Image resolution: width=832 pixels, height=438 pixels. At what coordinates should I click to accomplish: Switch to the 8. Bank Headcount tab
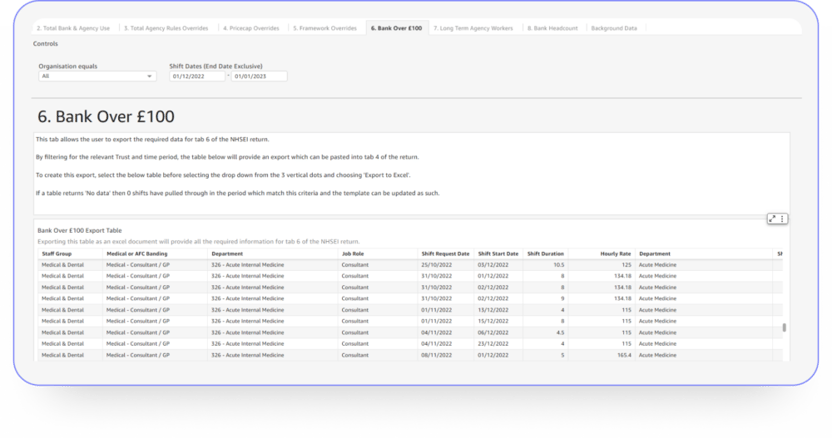tap(554, 29)
